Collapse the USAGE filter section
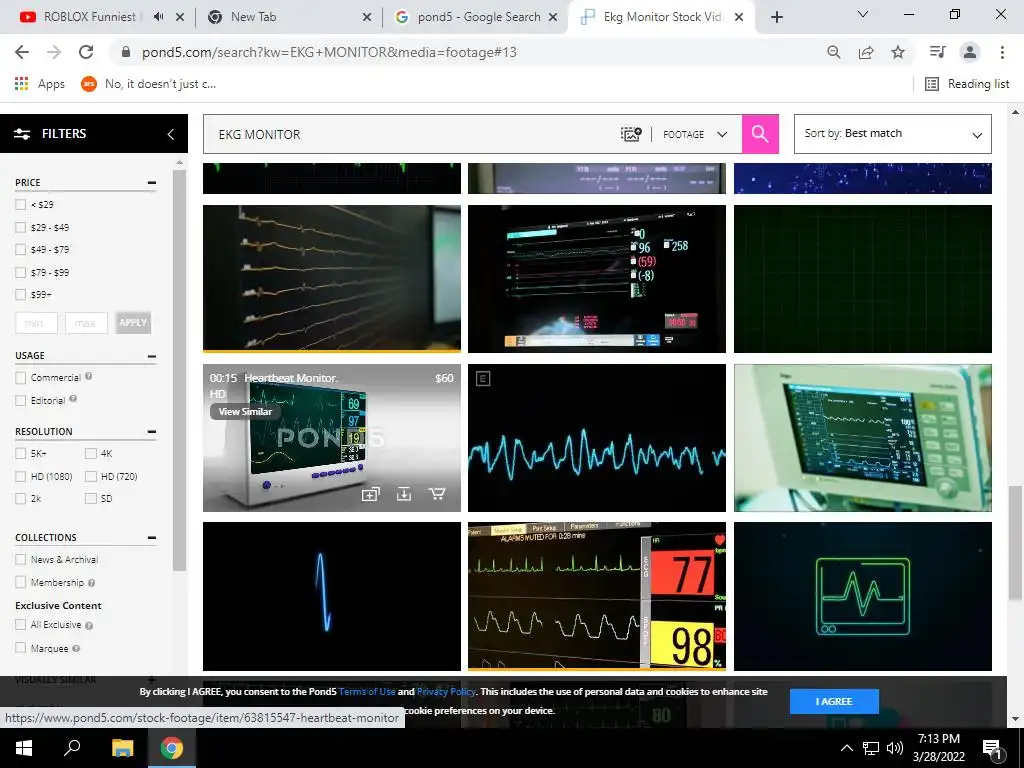Image resolution: width=1024 pixels, height=768 pixels. click(152, 356)
